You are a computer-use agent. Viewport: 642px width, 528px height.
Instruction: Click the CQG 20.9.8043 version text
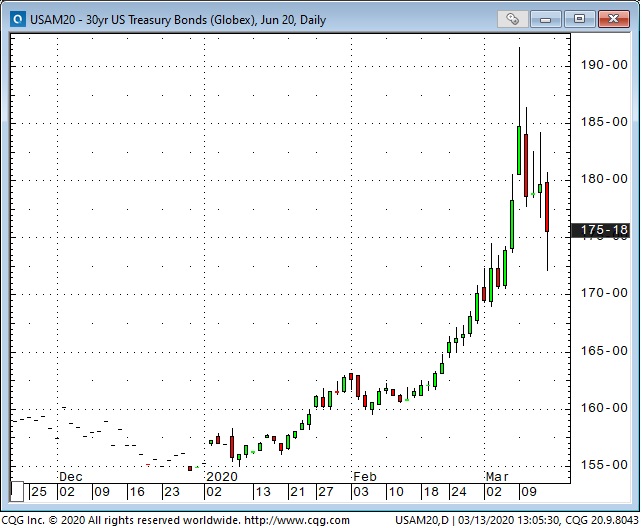point(602,521)
